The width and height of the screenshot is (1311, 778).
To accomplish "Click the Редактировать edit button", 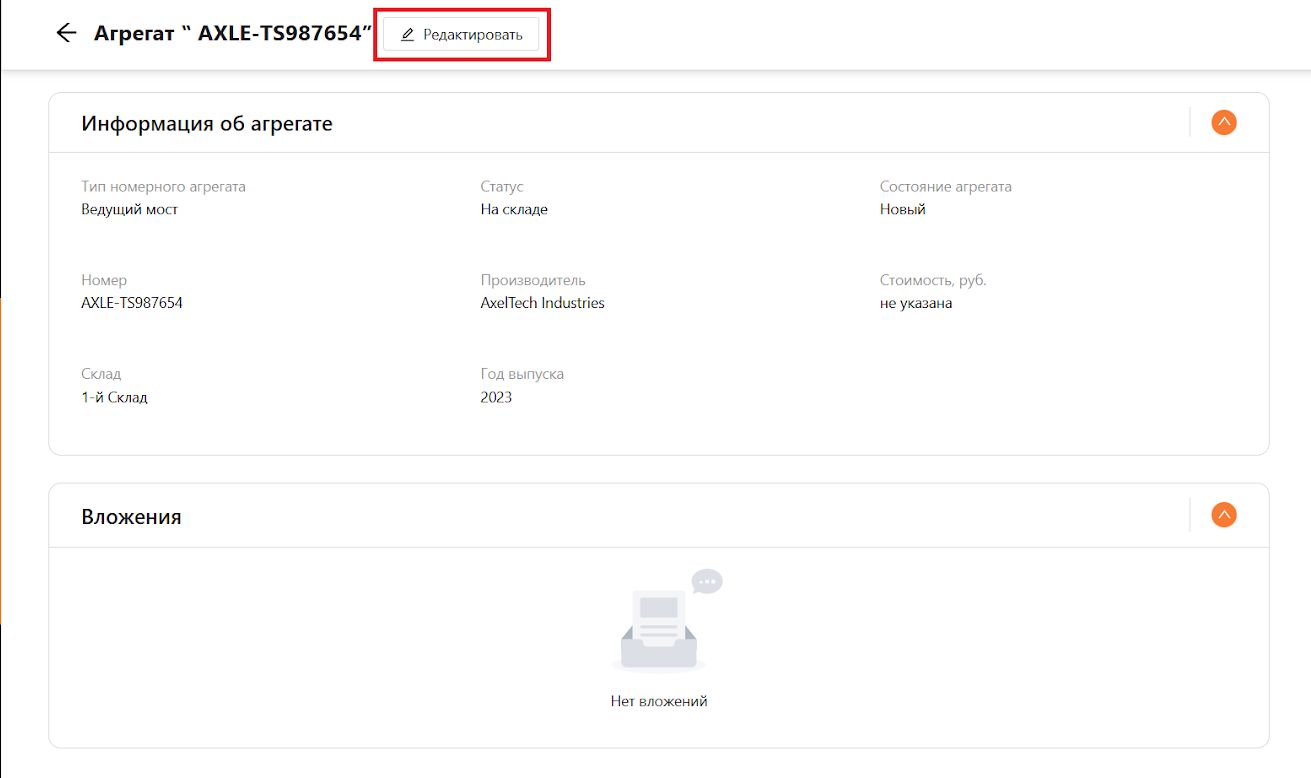I will point(461,34).
